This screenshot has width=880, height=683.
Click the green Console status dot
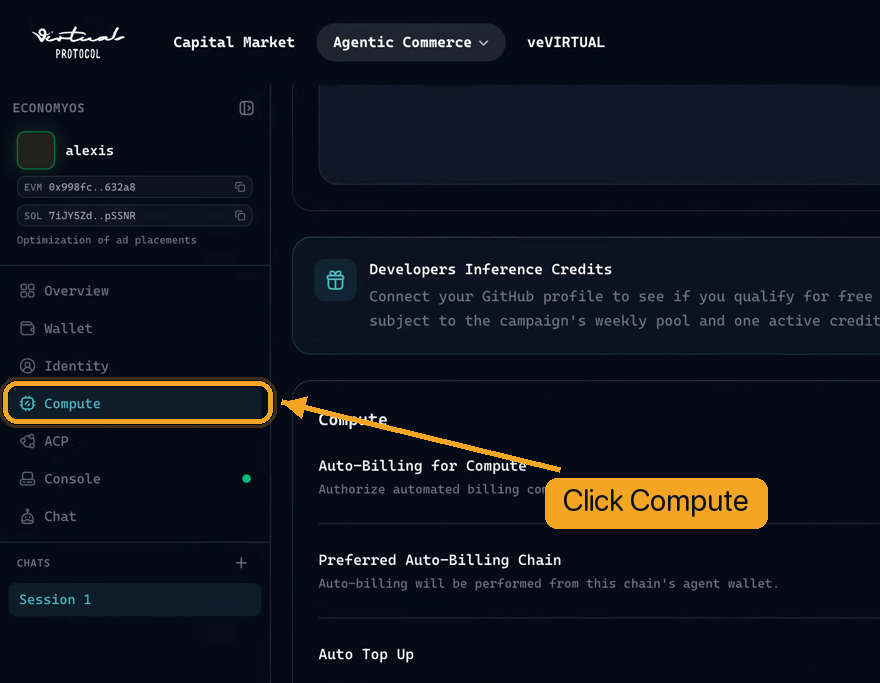(246, 479)
